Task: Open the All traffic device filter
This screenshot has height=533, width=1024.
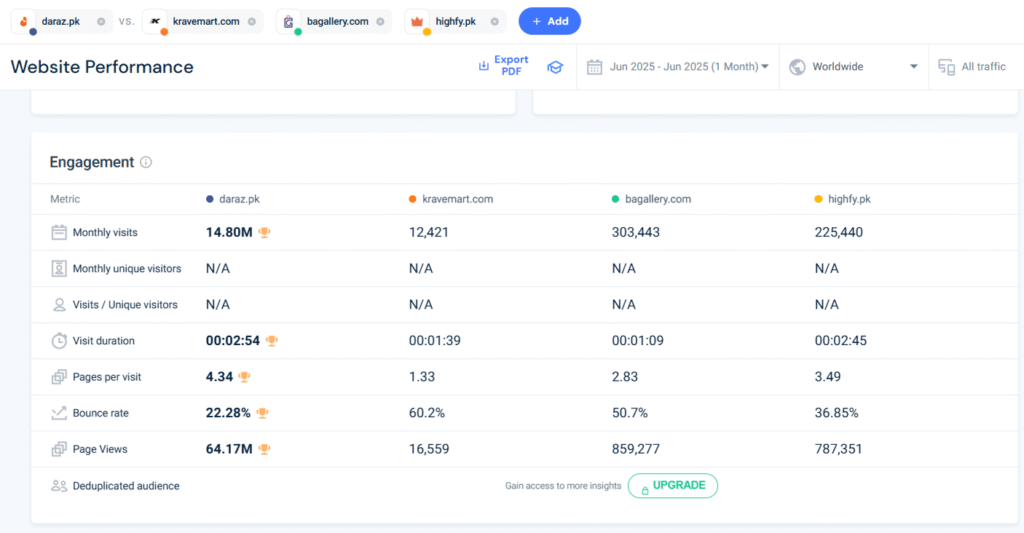Action: tap(972, 67)
